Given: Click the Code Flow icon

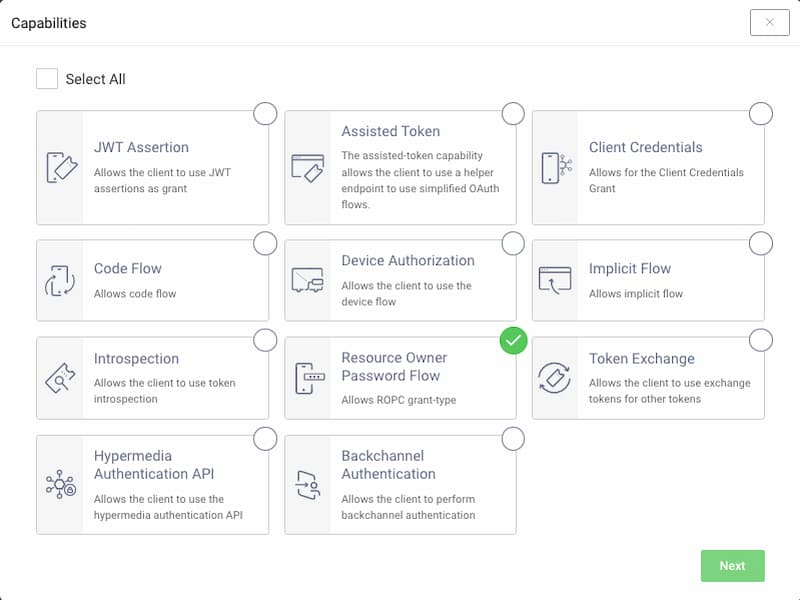Looking at the screenshot, I should (60, 280).
